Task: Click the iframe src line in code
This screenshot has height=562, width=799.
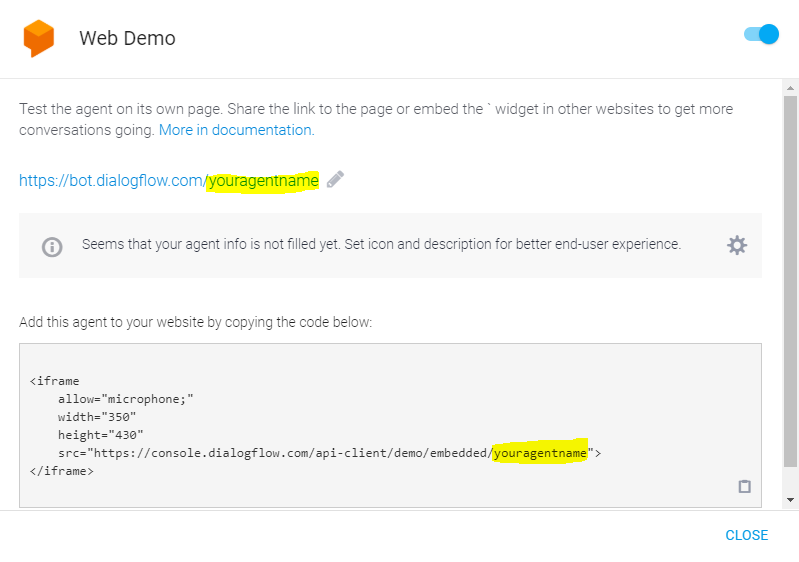Action: [329, 453]
